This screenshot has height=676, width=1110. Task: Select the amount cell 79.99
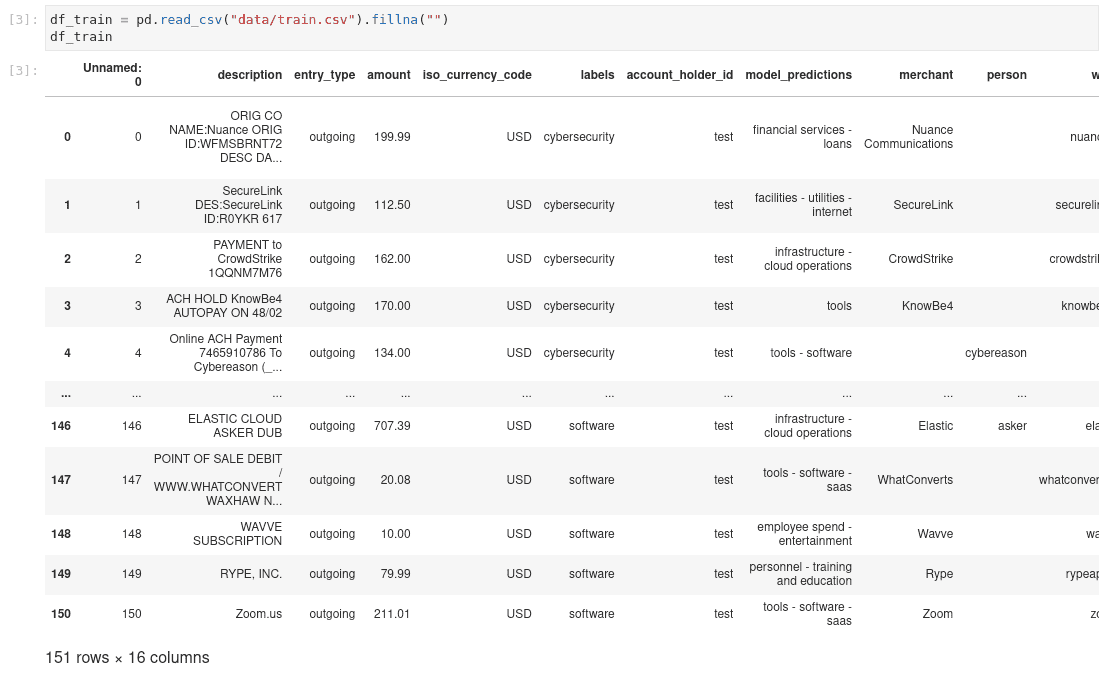coord(395,574)
